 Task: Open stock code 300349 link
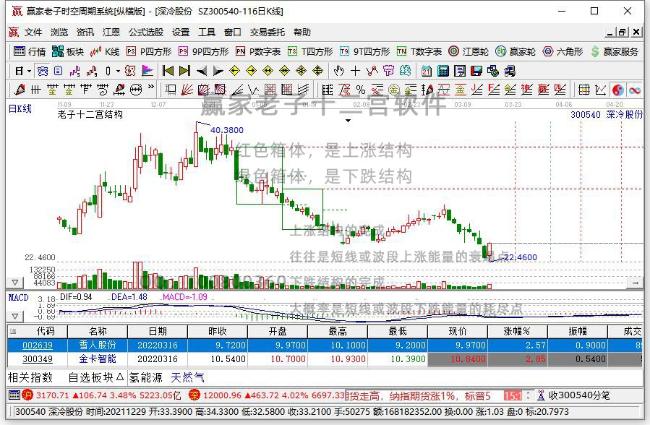[37, 359]
